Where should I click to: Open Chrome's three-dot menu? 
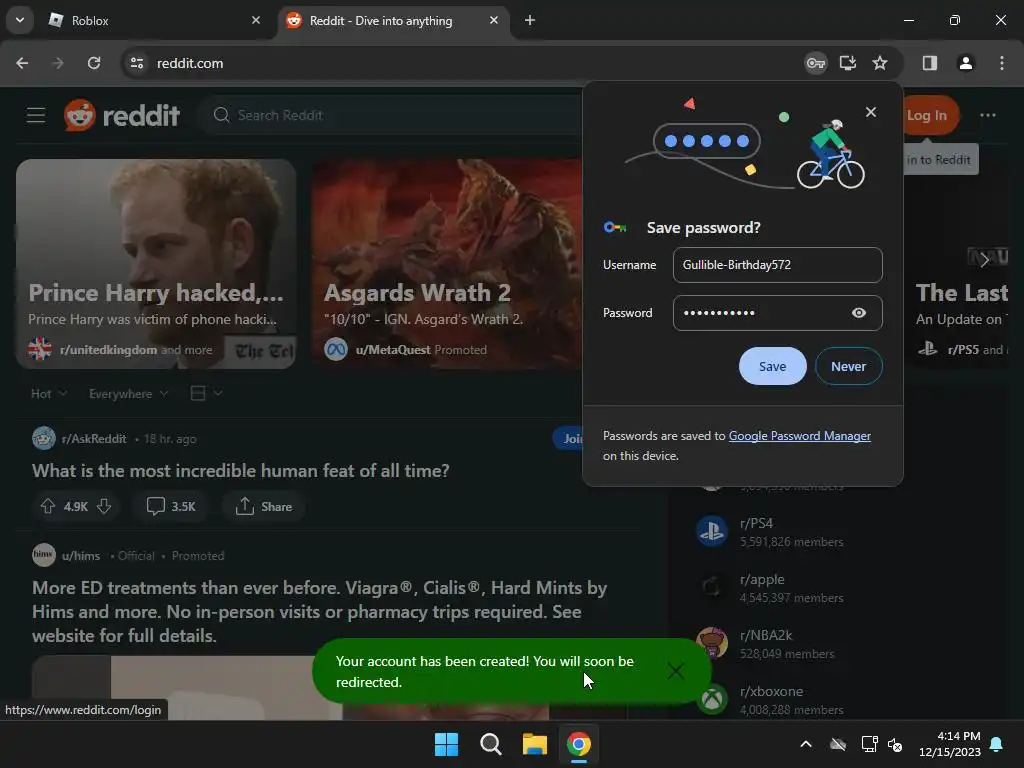pos(1002,63)
